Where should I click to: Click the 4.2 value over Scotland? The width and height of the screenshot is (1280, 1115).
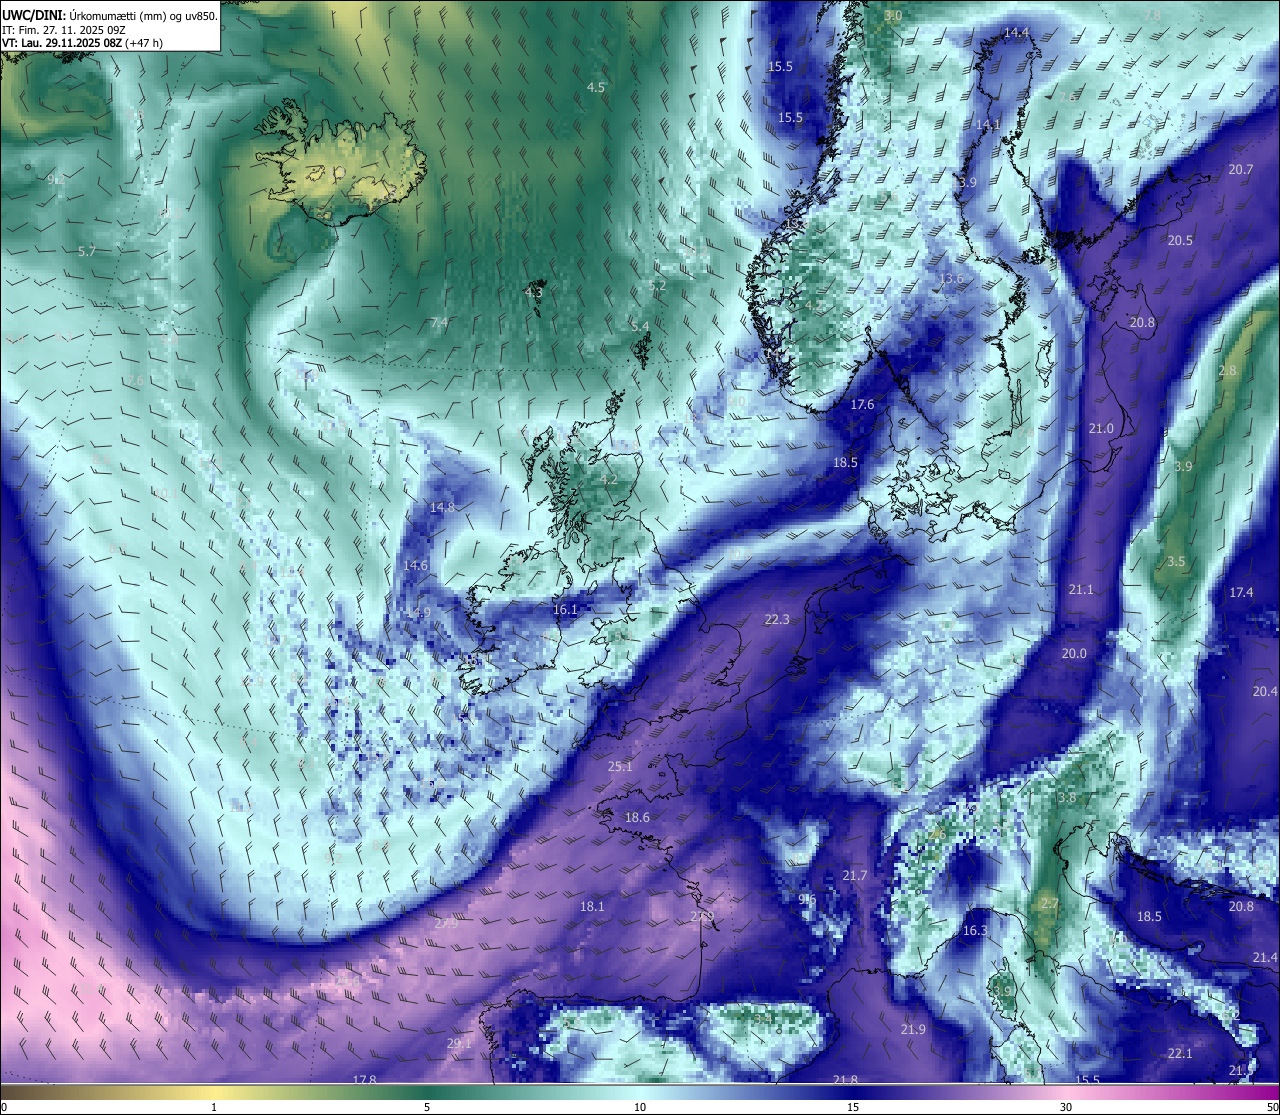pyautogui.click(x=609, y=481)
